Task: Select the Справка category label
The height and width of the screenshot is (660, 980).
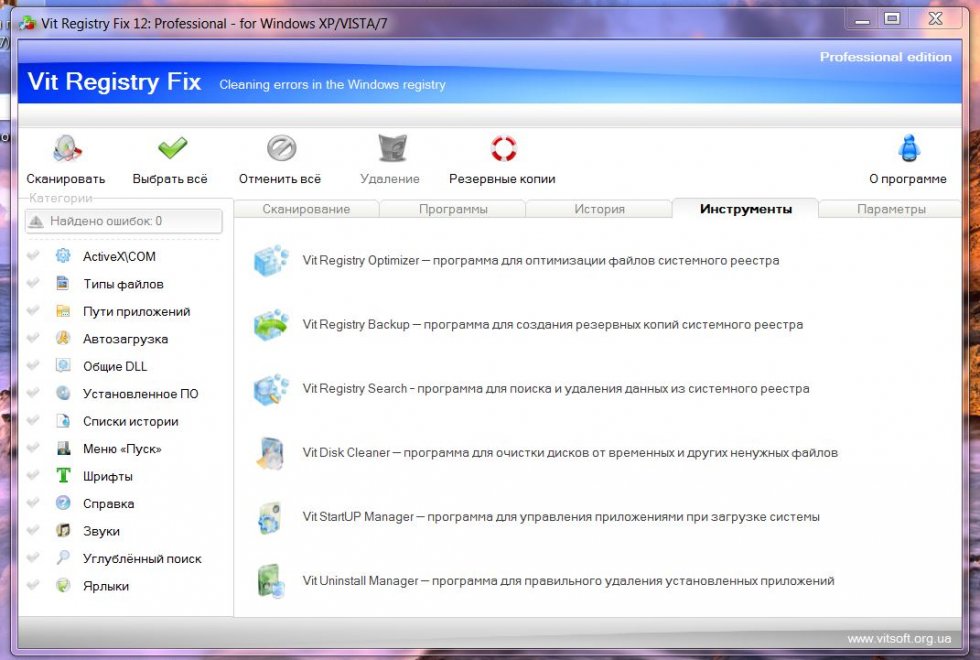Action: pyautogui.click(x=109, y=504)
